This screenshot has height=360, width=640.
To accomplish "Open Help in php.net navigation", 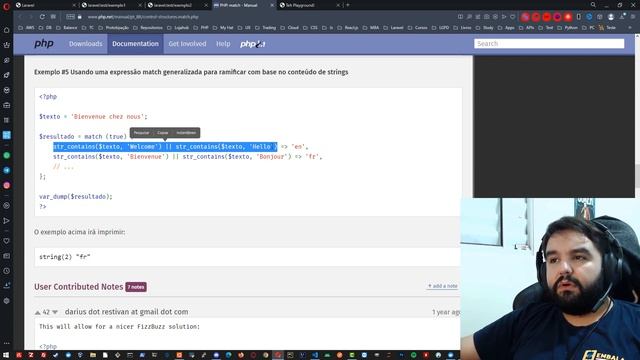I will [223, 44].
